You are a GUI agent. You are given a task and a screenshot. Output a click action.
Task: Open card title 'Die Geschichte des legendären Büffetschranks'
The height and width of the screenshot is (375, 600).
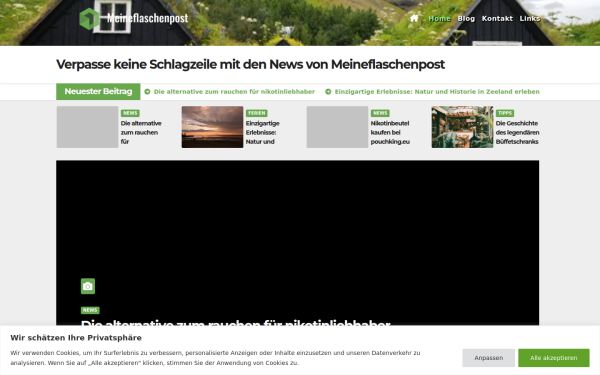[517, 132]
